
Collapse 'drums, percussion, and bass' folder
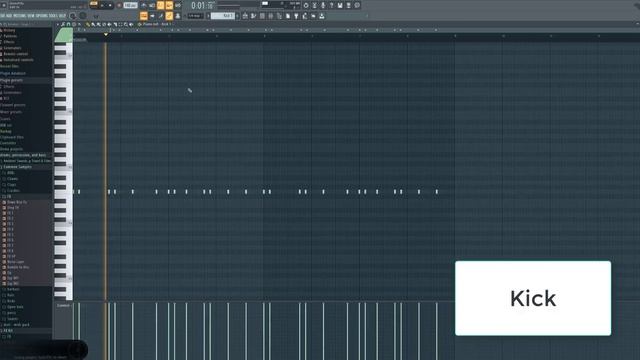tap(23, 155)
